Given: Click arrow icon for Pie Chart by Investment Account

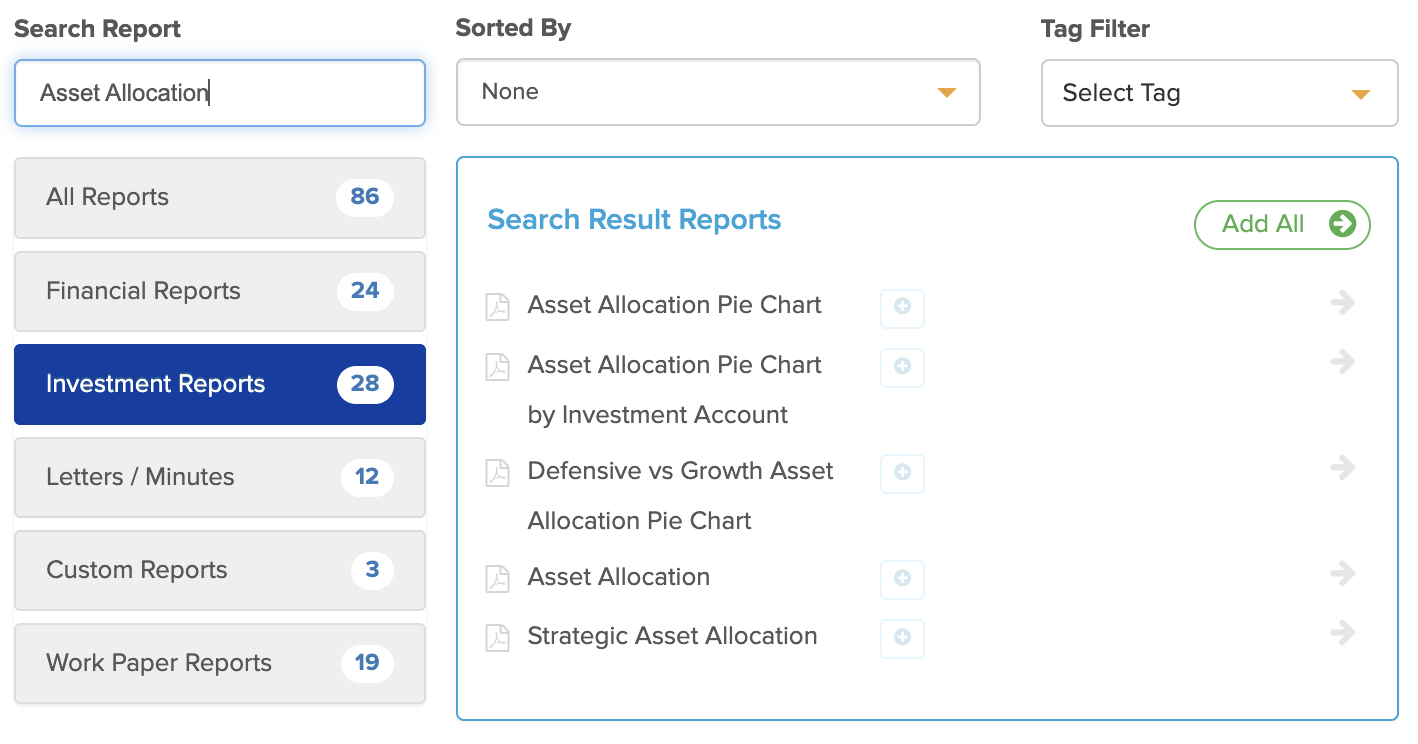Looking at the screenshot, I should point(1343,361).
